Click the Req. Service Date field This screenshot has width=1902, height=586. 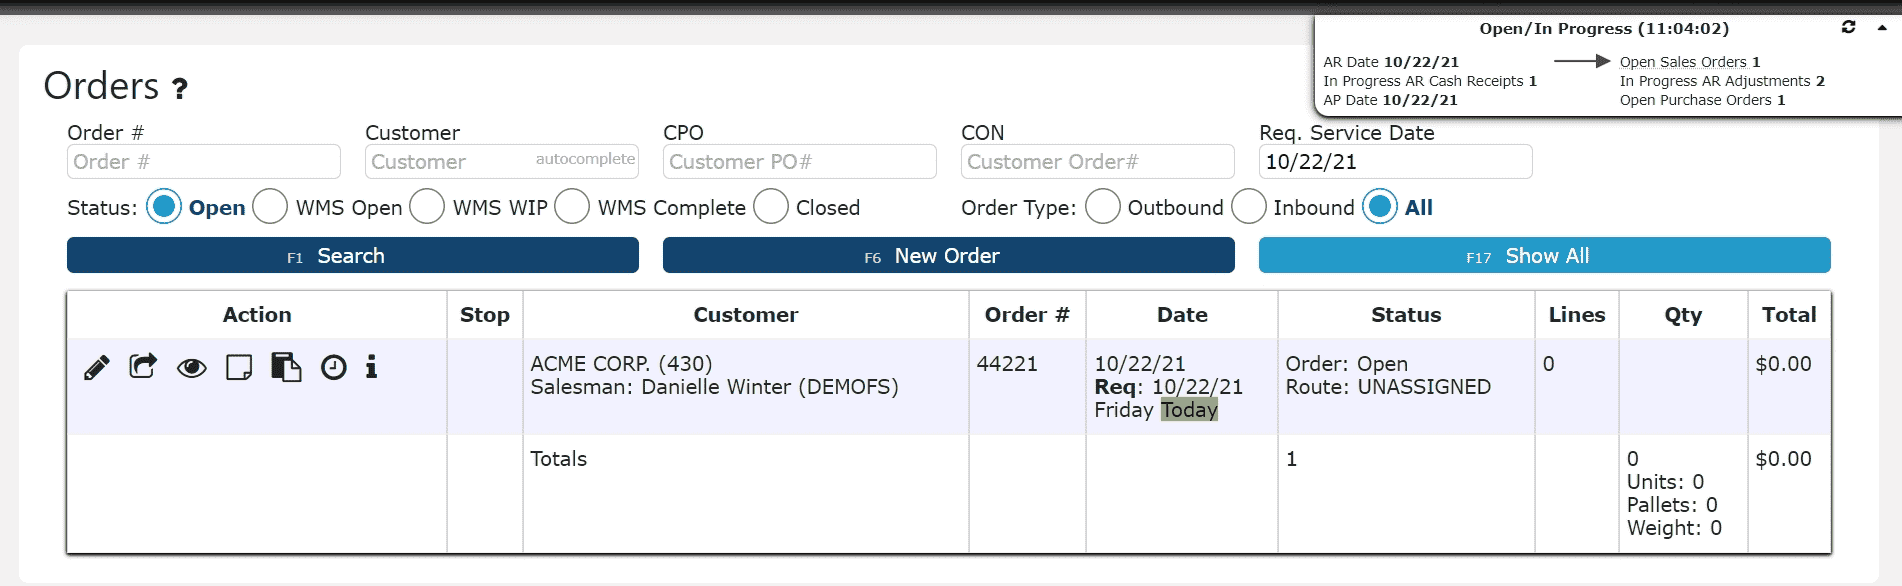pyautogui.click(x=1395, y=162)
